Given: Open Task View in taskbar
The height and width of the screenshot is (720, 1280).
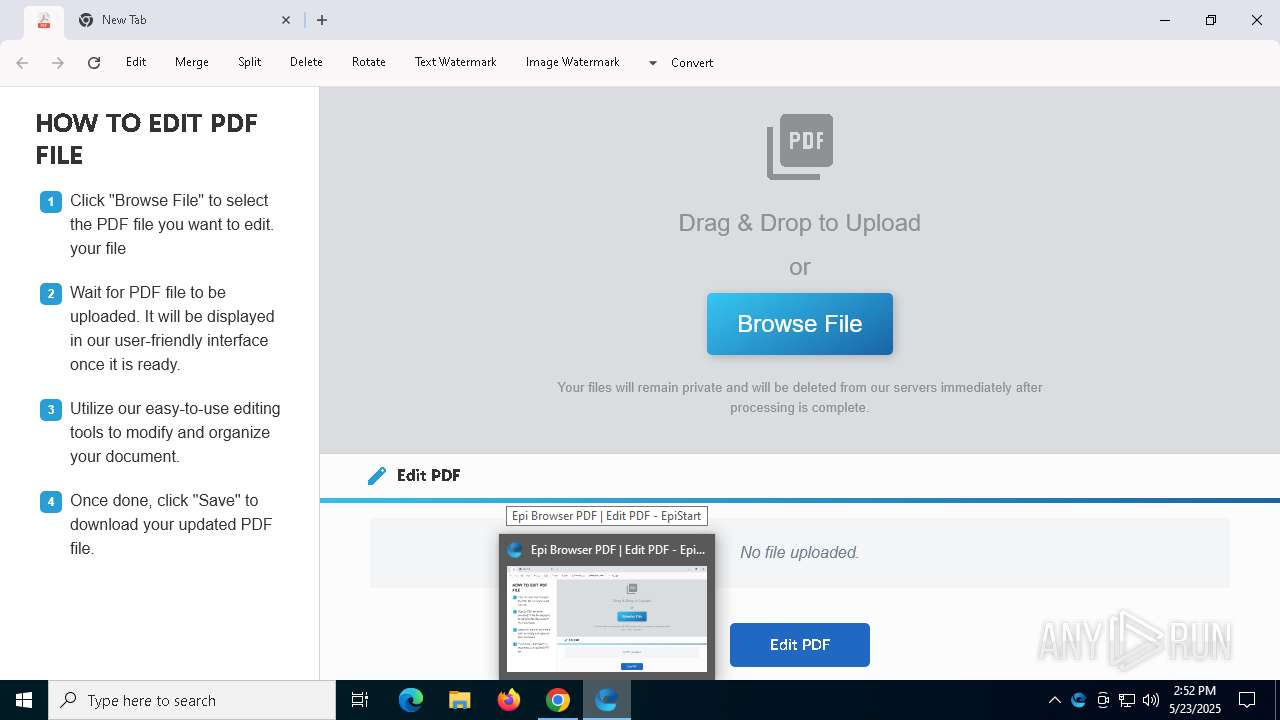Looking at the screenshot, I should click(x=360, y=700).
